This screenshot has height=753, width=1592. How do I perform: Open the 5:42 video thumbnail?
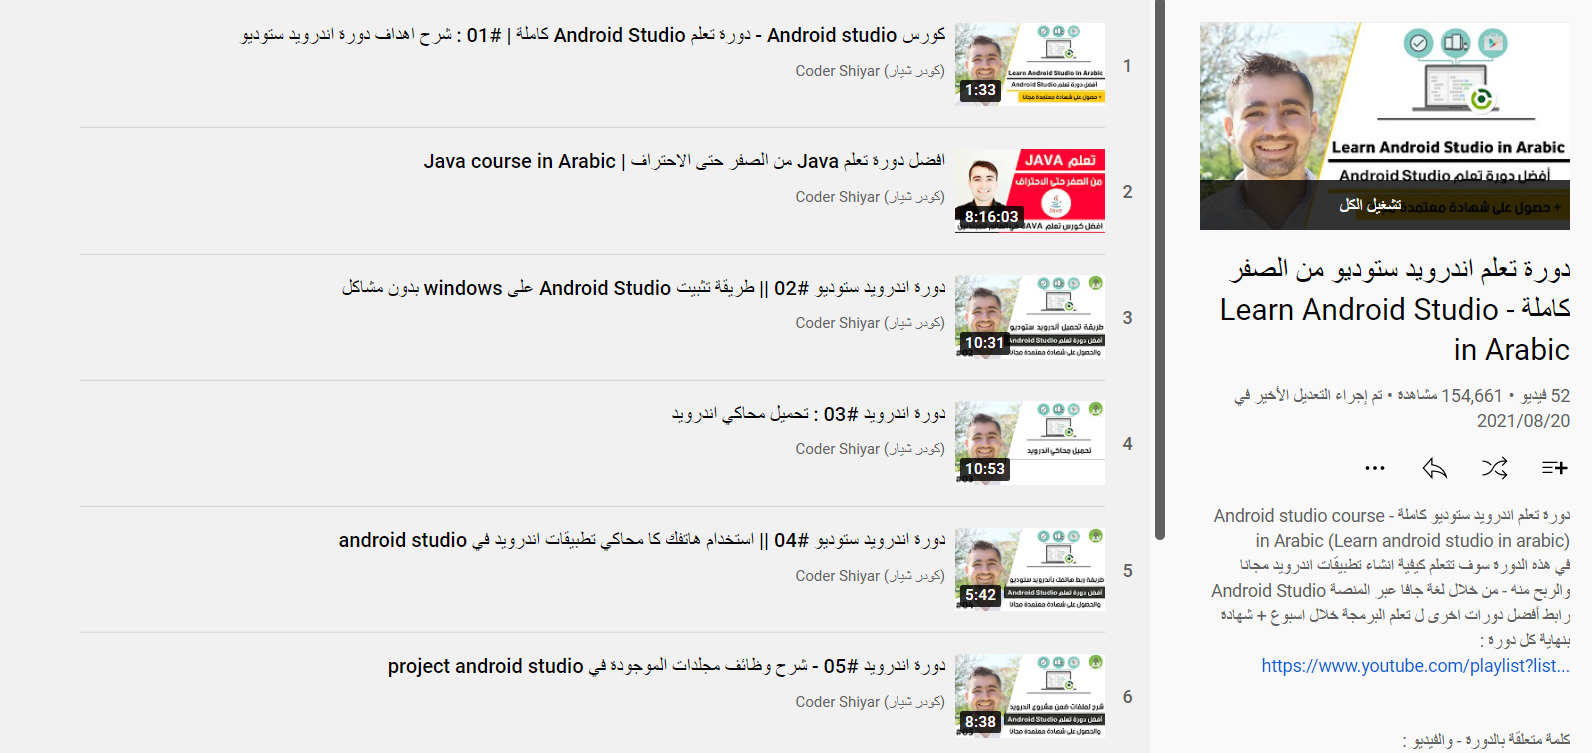(1030, 570)
